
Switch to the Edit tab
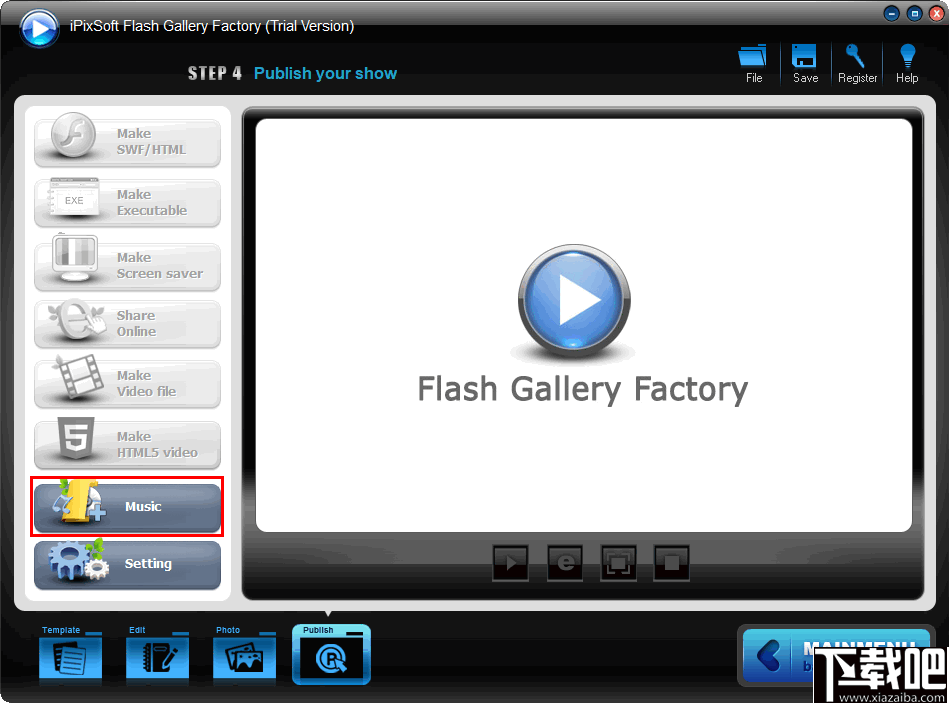[x=157, y=655]
